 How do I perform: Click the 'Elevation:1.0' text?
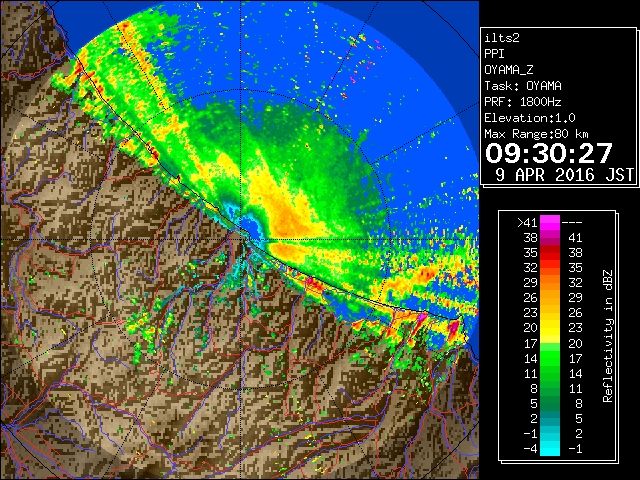(x=530, y=118)
